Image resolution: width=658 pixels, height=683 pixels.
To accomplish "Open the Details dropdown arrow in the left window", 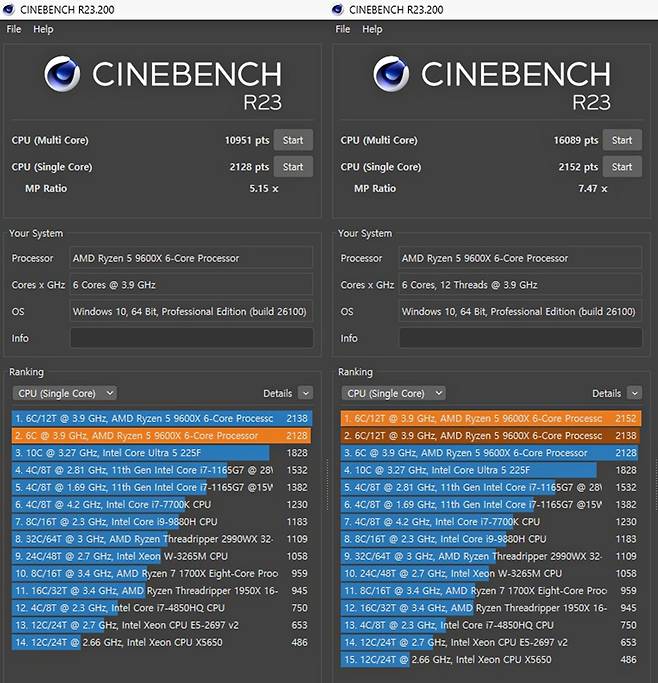I will coord(305,394).
